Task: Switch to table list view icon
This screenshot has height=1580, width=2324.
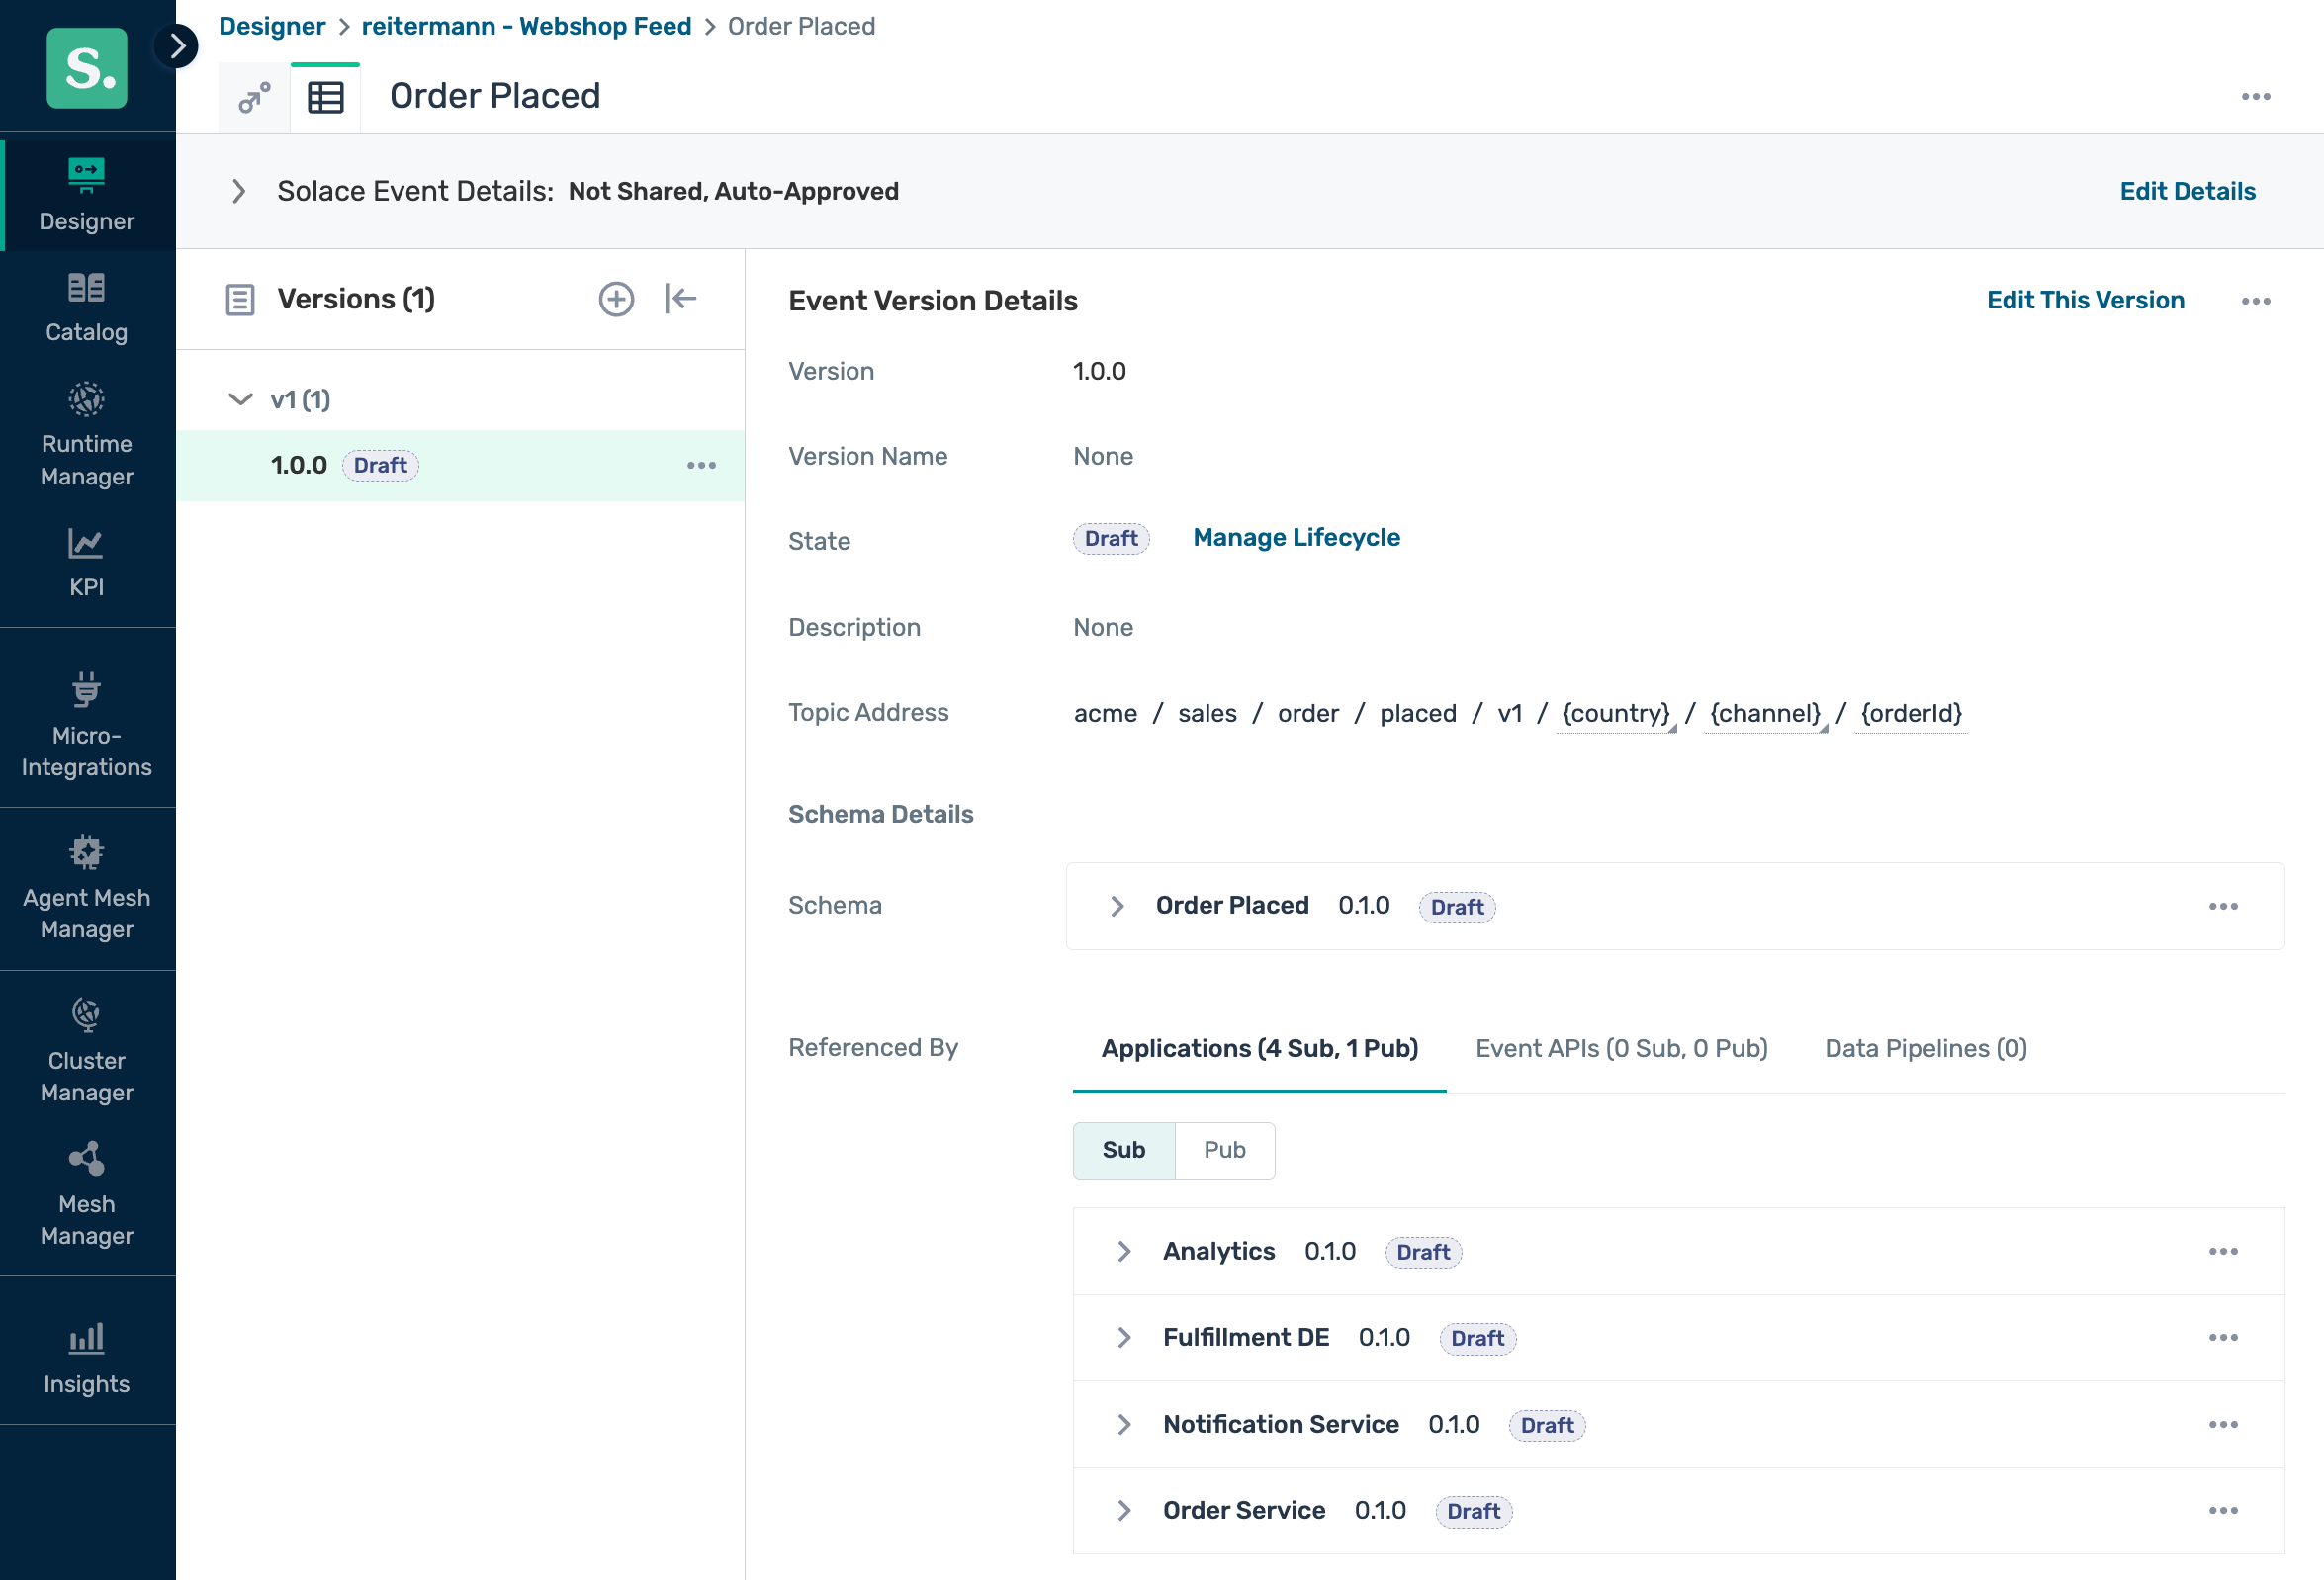Action: [x=325, y=98]
